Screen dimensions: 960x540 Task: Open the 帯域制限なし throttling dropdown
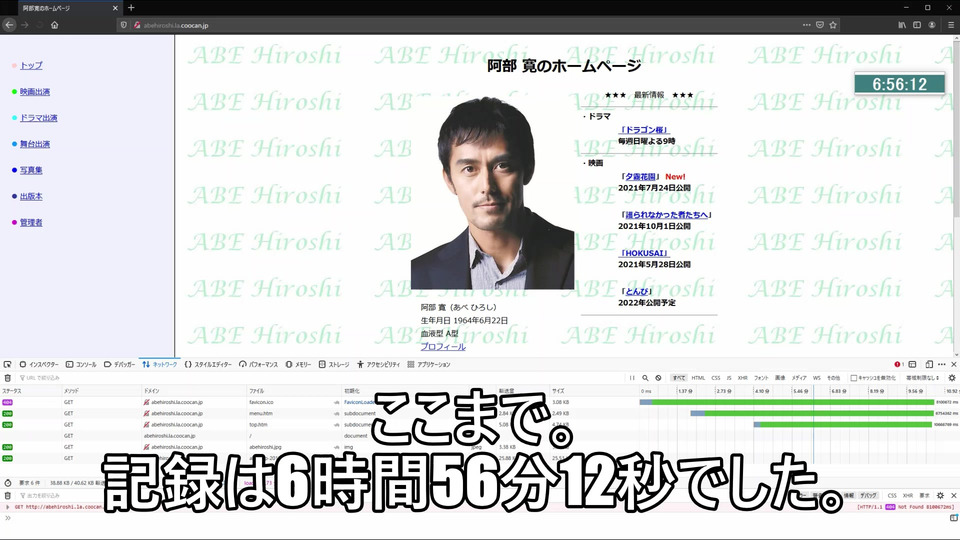923,378
